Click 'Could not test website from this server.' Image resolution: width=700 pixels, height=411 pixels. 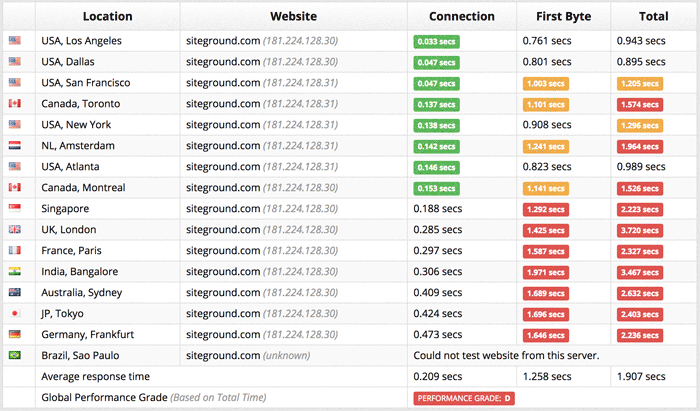pos(506,355)
